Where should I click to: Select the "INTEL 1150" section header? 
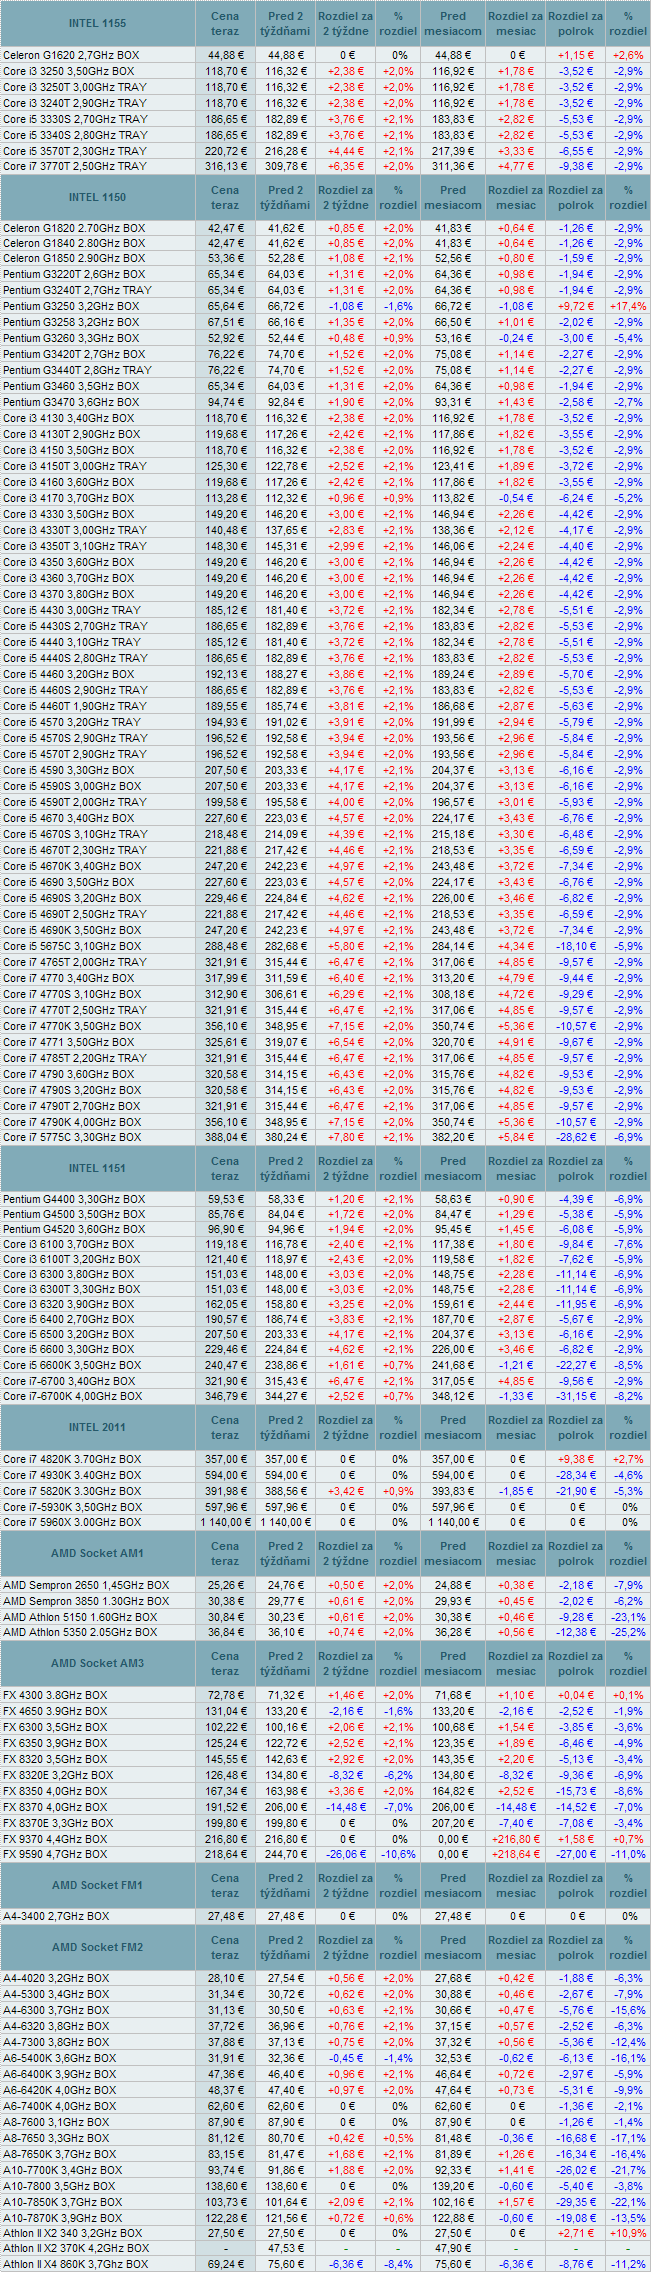tap(98, 198)
